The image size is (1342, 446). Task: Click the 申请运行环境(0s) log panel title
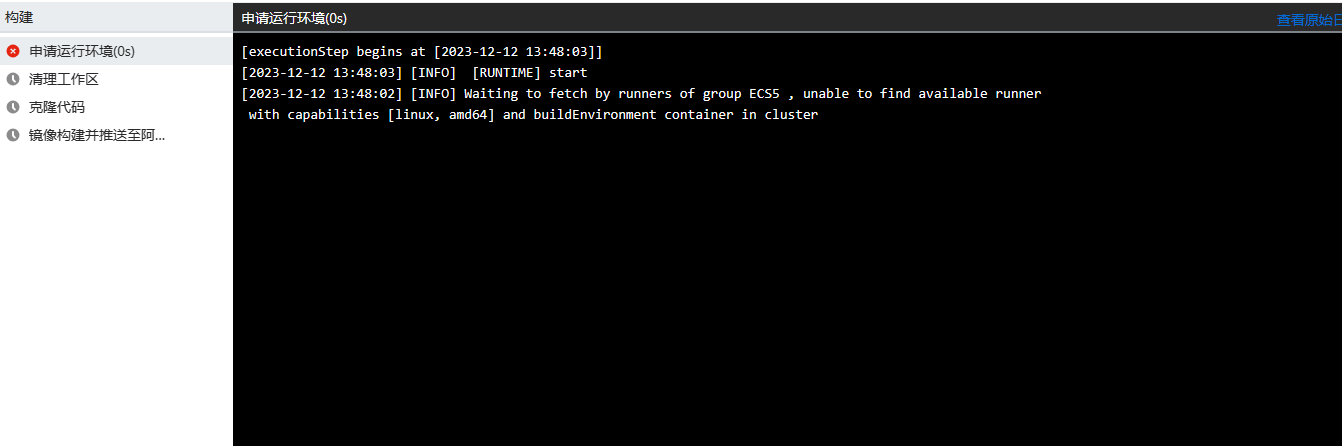(294, 18)
